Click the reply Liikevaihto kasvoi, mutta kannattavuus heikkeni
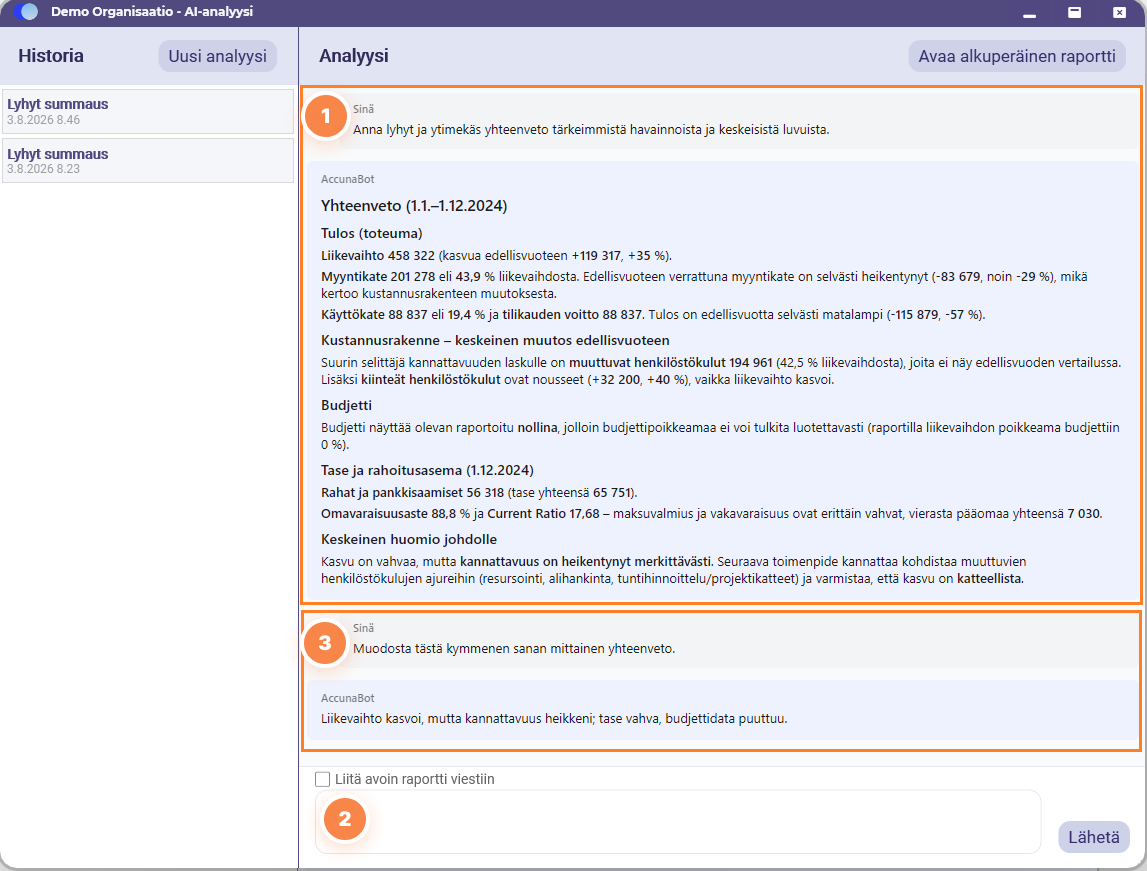The width and height of the screenshot is (1147, 871). (x=554, y=719)
